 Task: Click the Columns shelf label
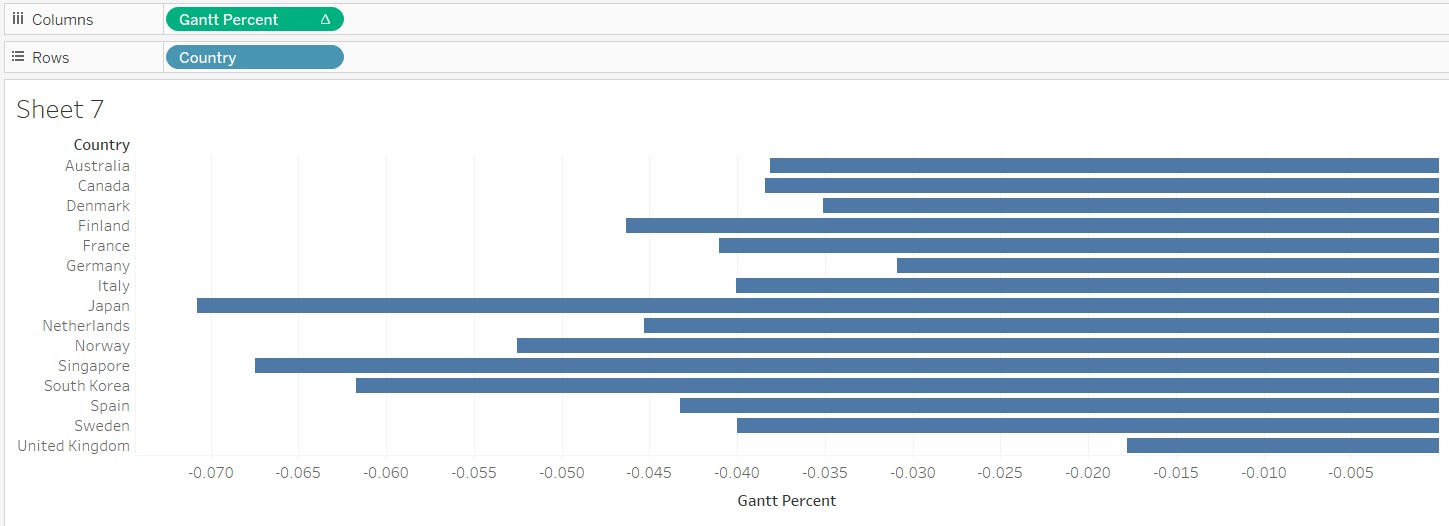62,19
